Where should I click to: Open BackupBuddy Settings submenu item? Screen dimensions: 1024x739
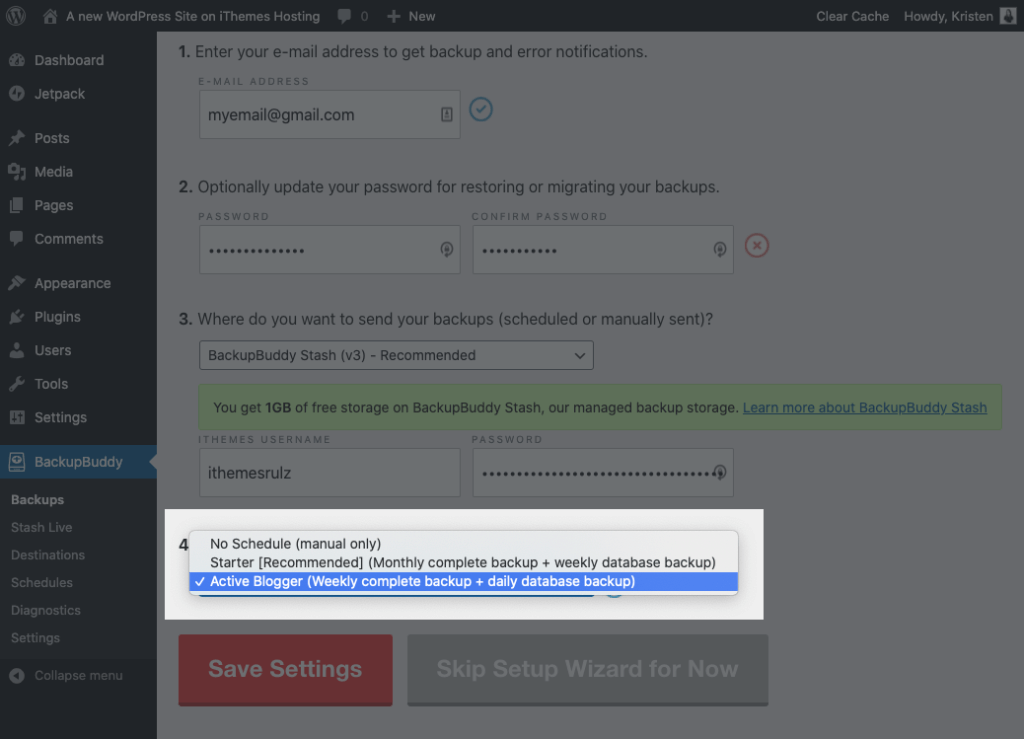tap(35, 638)
